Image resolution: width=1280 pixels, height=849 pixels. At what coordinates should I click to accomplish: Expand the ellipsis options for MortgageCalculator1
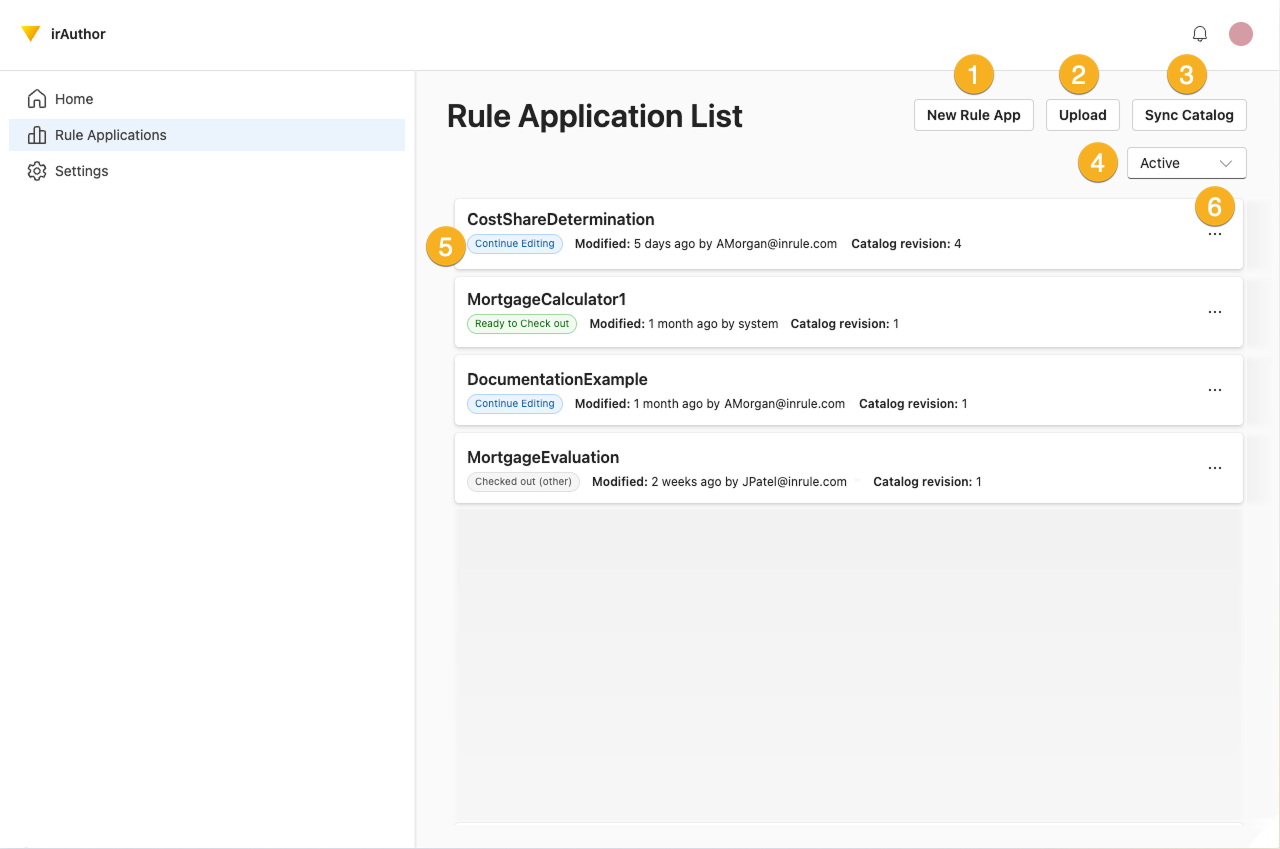(x=1215, y=311)
